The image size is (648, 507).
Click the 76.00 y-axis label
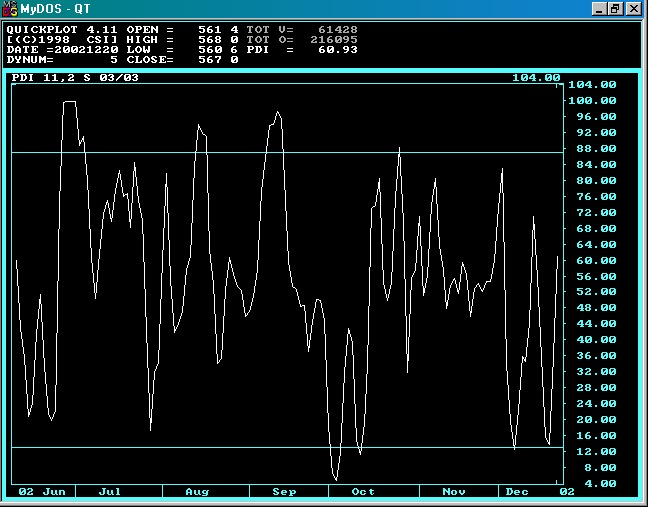tap(596, 197)
